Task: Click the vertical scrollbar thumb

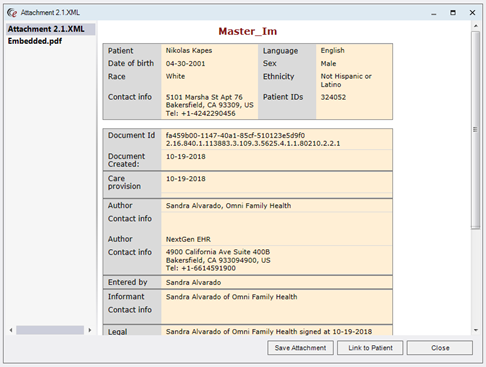Action: 476,130
